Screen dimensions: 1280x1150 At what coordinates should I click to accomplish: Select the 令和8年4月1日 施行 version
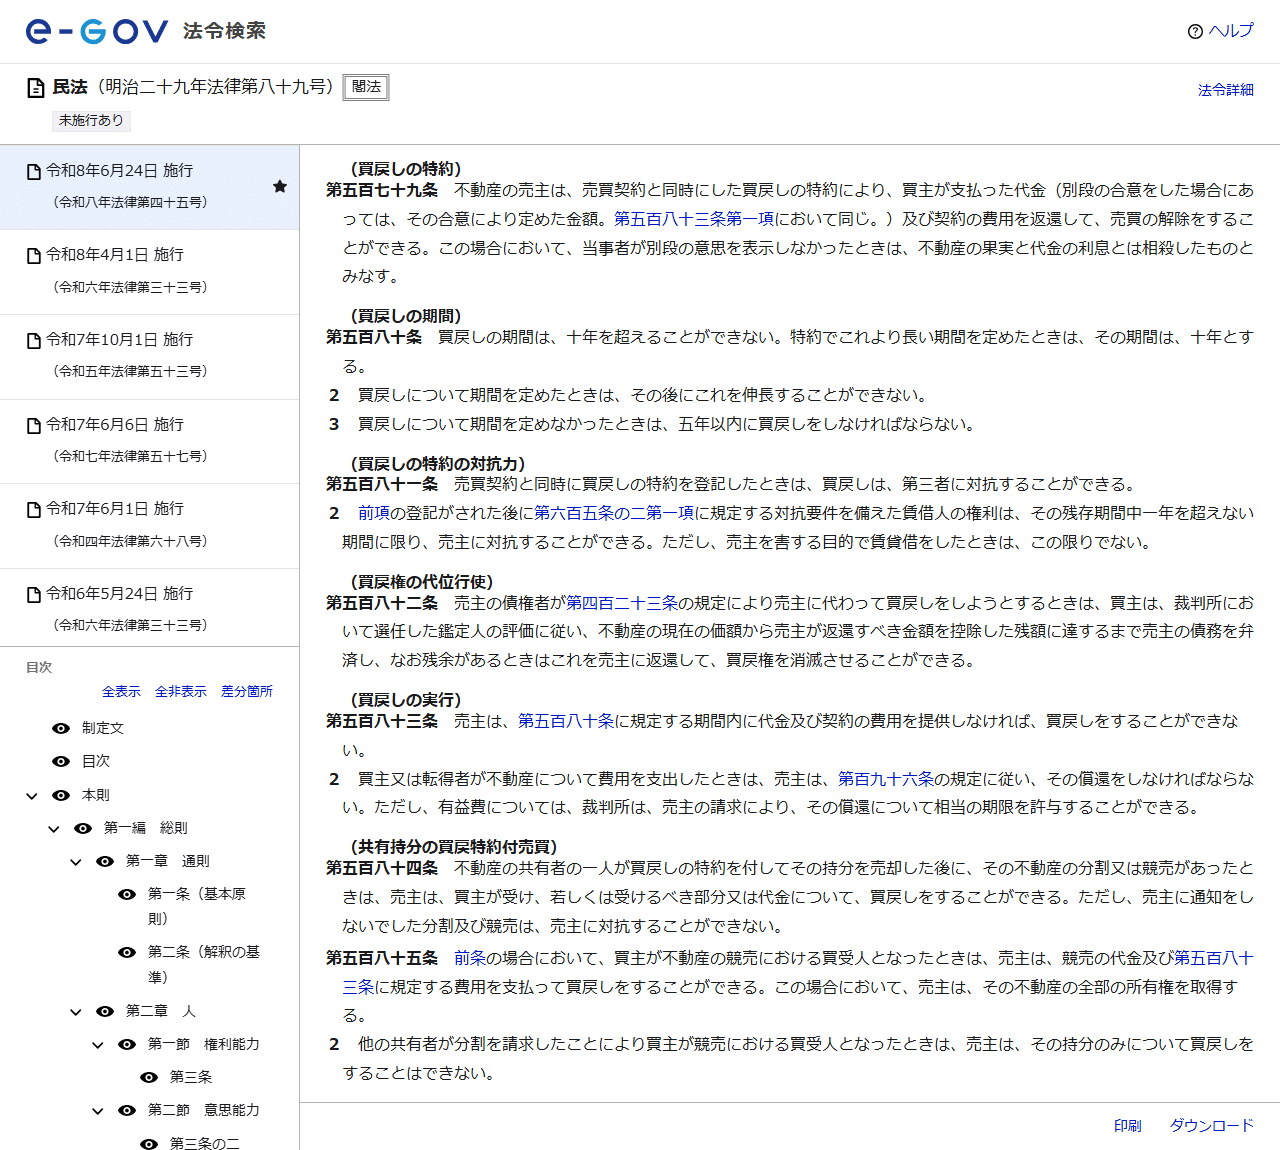click(149, 272)
